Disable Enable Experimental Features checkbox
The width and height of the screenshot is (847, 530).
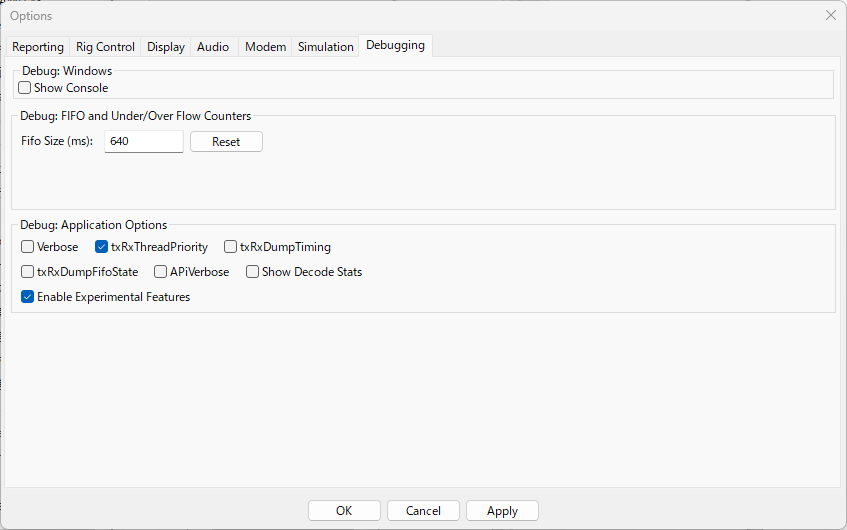pos(28,297)
